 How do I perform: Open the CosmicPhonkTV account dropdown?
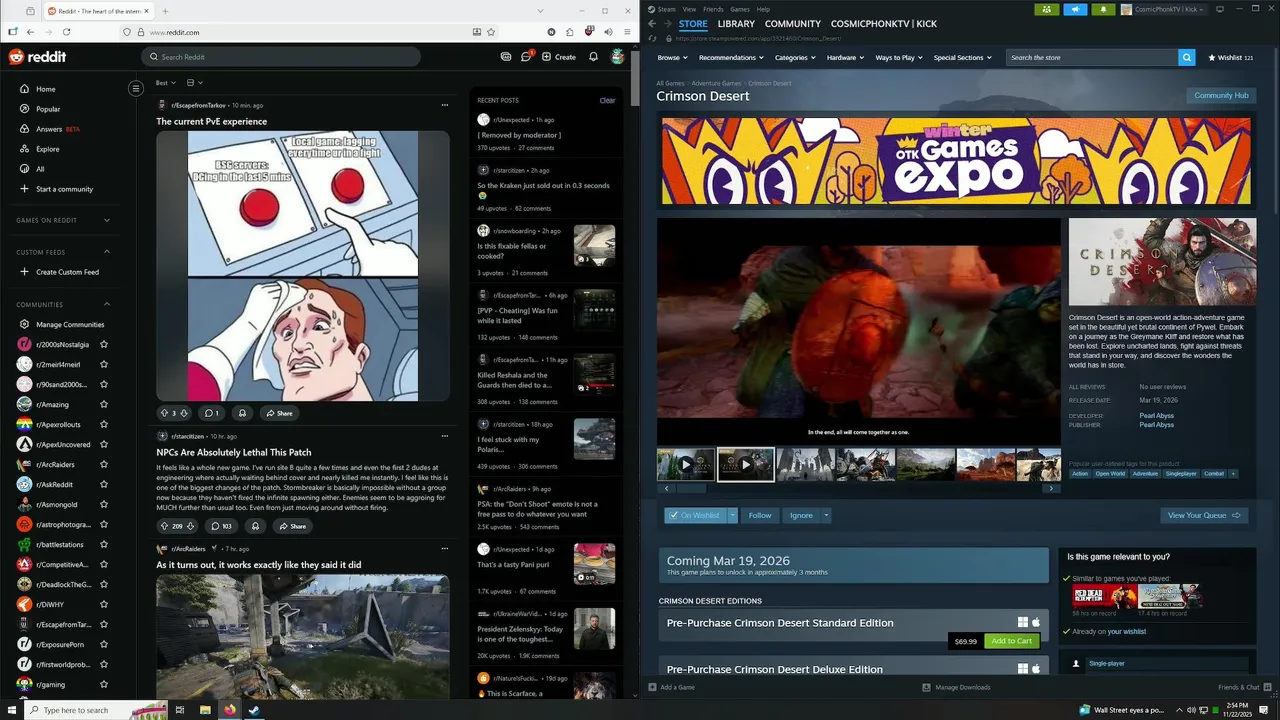click(1162, 9)
